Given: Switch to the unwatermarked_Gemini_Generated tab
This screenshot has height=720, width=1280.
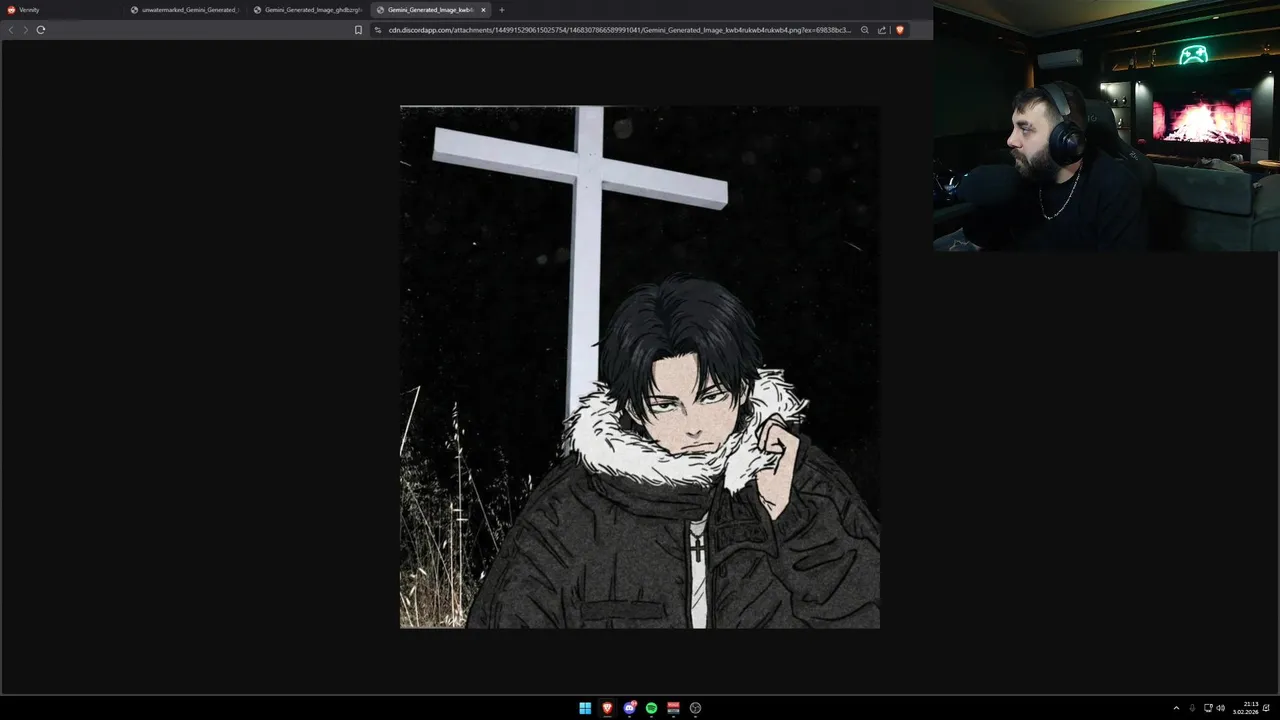Looking at the screenshot, I should click(185, 10).
